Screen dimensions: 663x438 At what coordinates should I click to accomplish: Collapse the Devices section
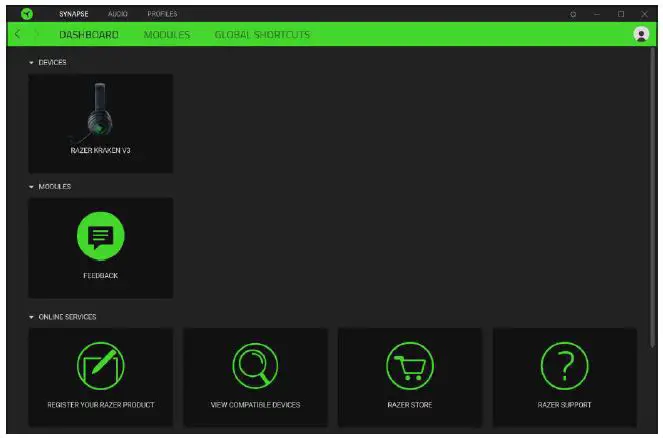tap(31, 63)
